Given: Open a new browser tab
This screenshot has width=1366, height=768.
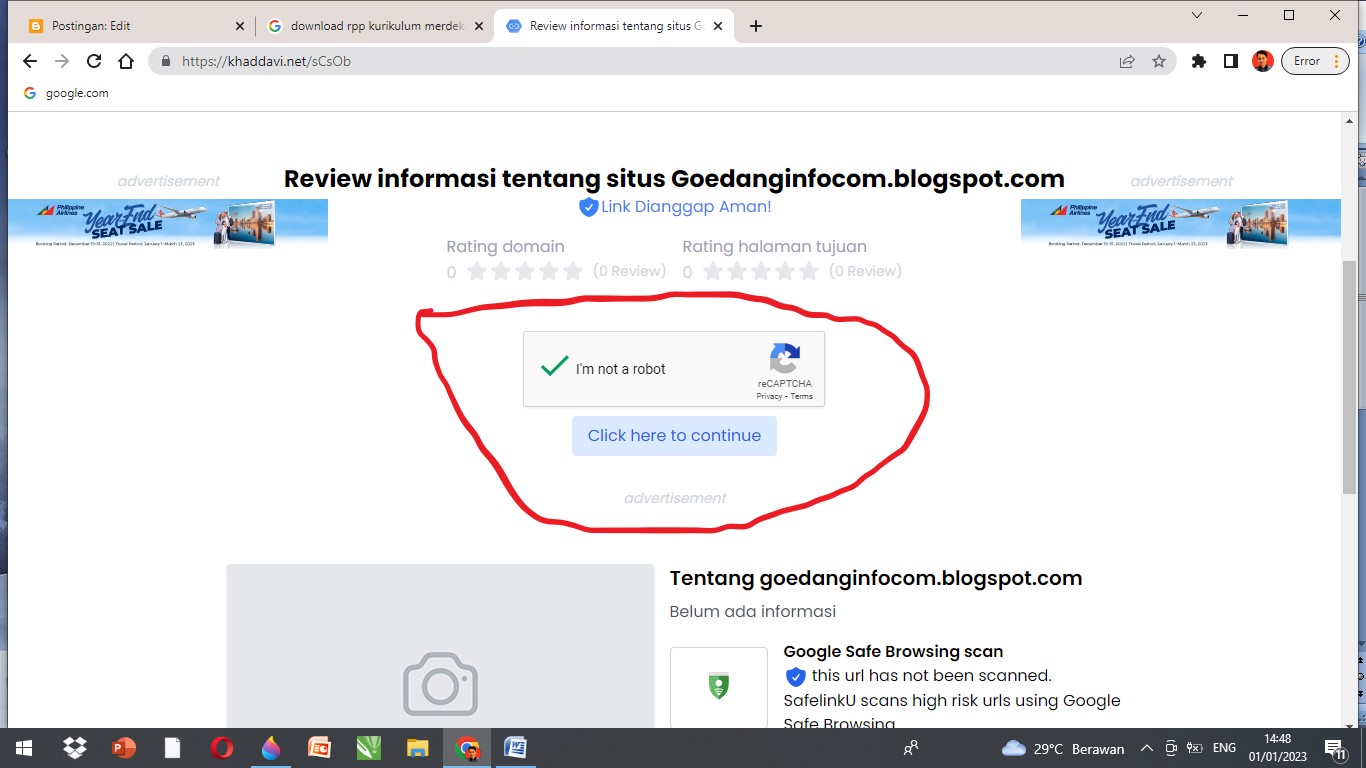Looking at the screenshot, I should click(756, 26).
